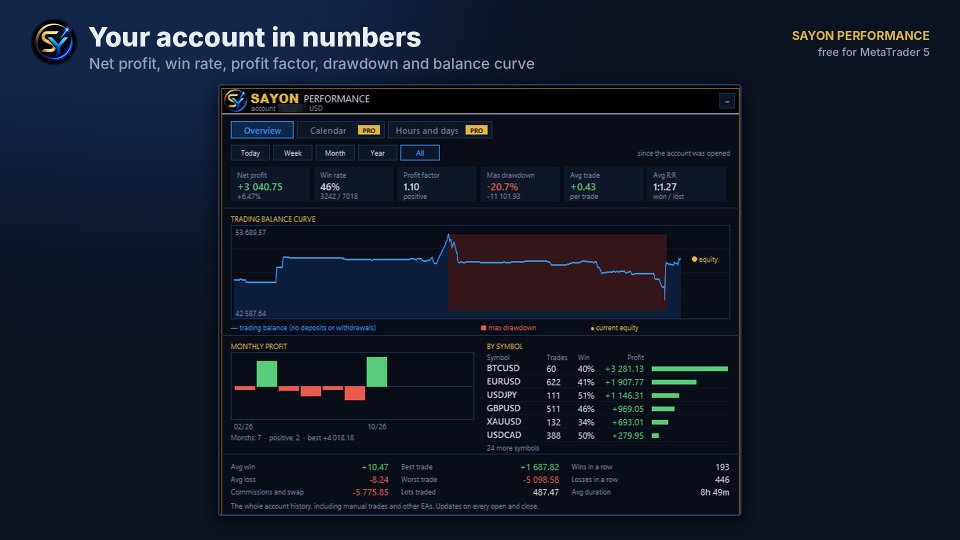This screenshot has height=540, width=960.
Task: Click the current equity legend marker
Action: [x=592, y=329]
